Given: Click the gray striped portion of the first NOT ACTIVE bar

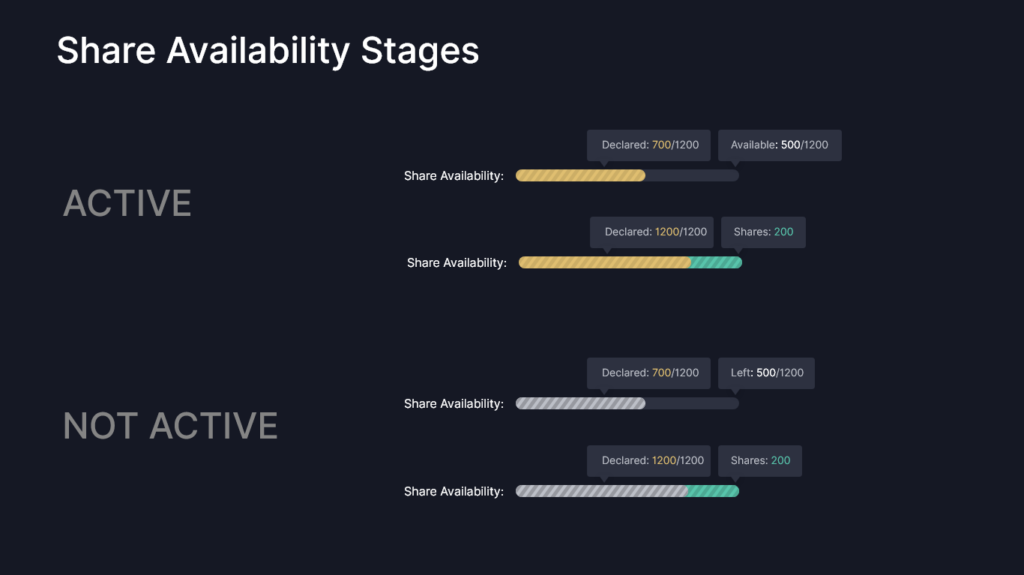Looking at the screenshot, I should click(581, 403).
